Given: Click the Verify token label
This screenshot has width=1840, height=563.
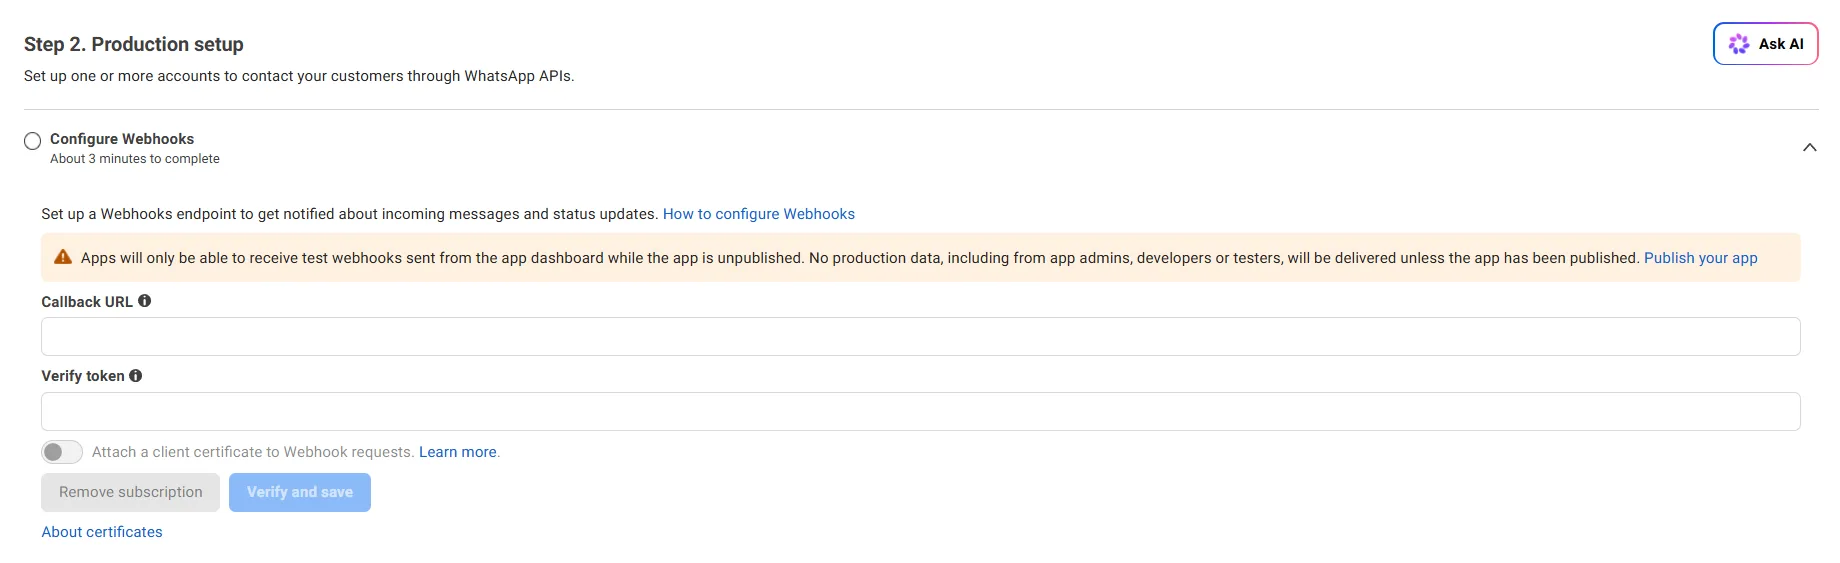Looking at the screenshot, I should [83, 376].
